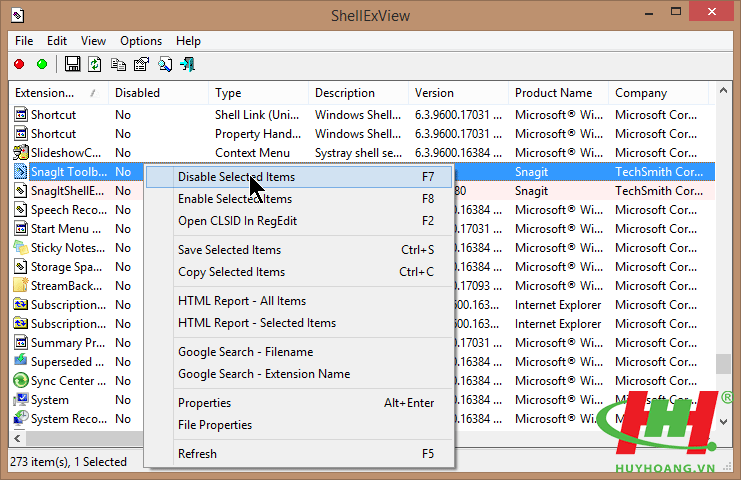Screen dimensions: 741x480
Task: Sort by the Description column header
Action: click(358, 93)
